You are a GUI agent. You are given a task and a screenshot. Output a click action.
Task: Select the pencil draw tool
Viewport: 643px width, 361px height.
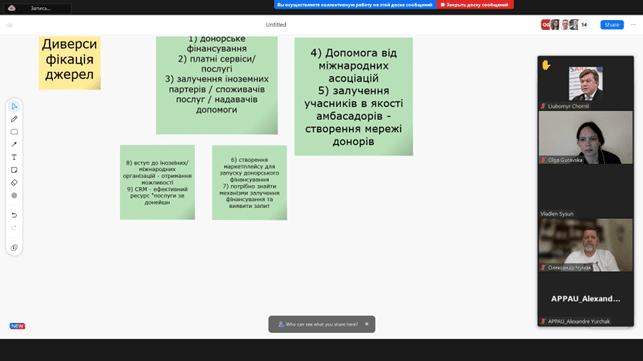pos(14,119)
